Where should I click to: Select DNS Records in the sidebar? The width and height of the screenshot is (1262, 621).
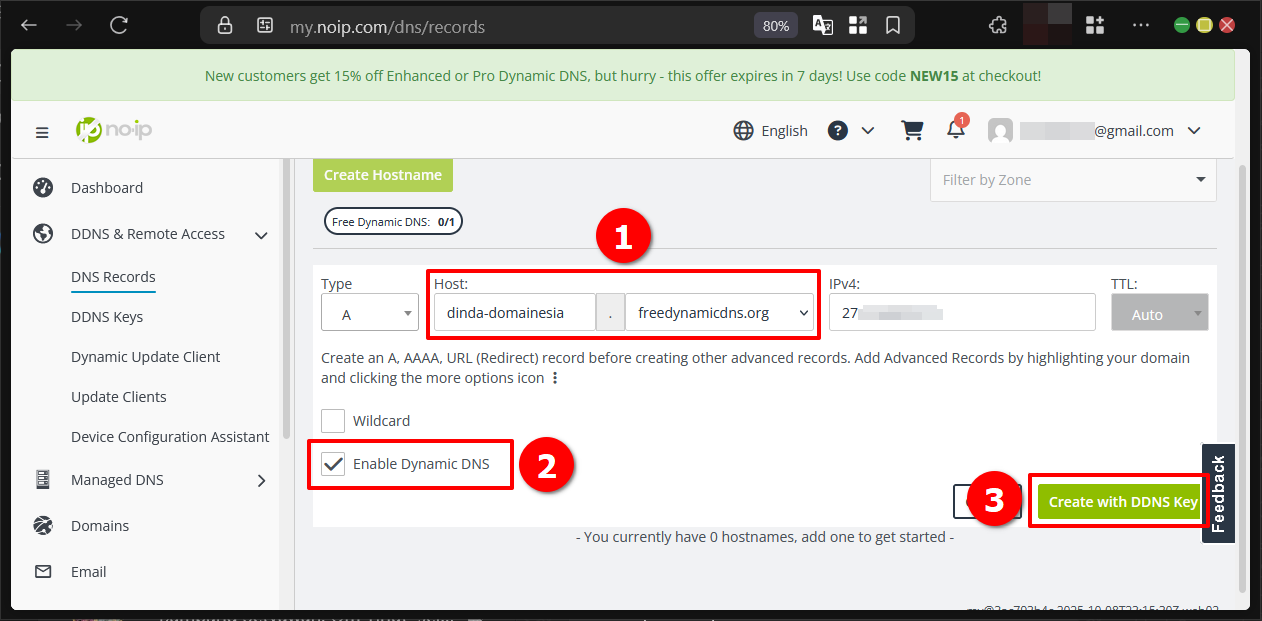click(x=113, y=277)
